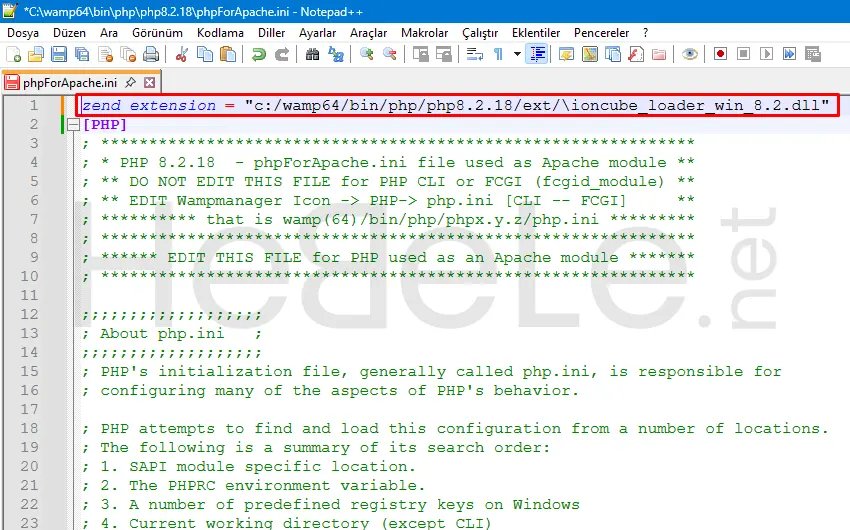The height and width of the screenshot is (530, 850).
Task: Click the 'The PHPRC environment variable' line
Action: tap(254, 486)
